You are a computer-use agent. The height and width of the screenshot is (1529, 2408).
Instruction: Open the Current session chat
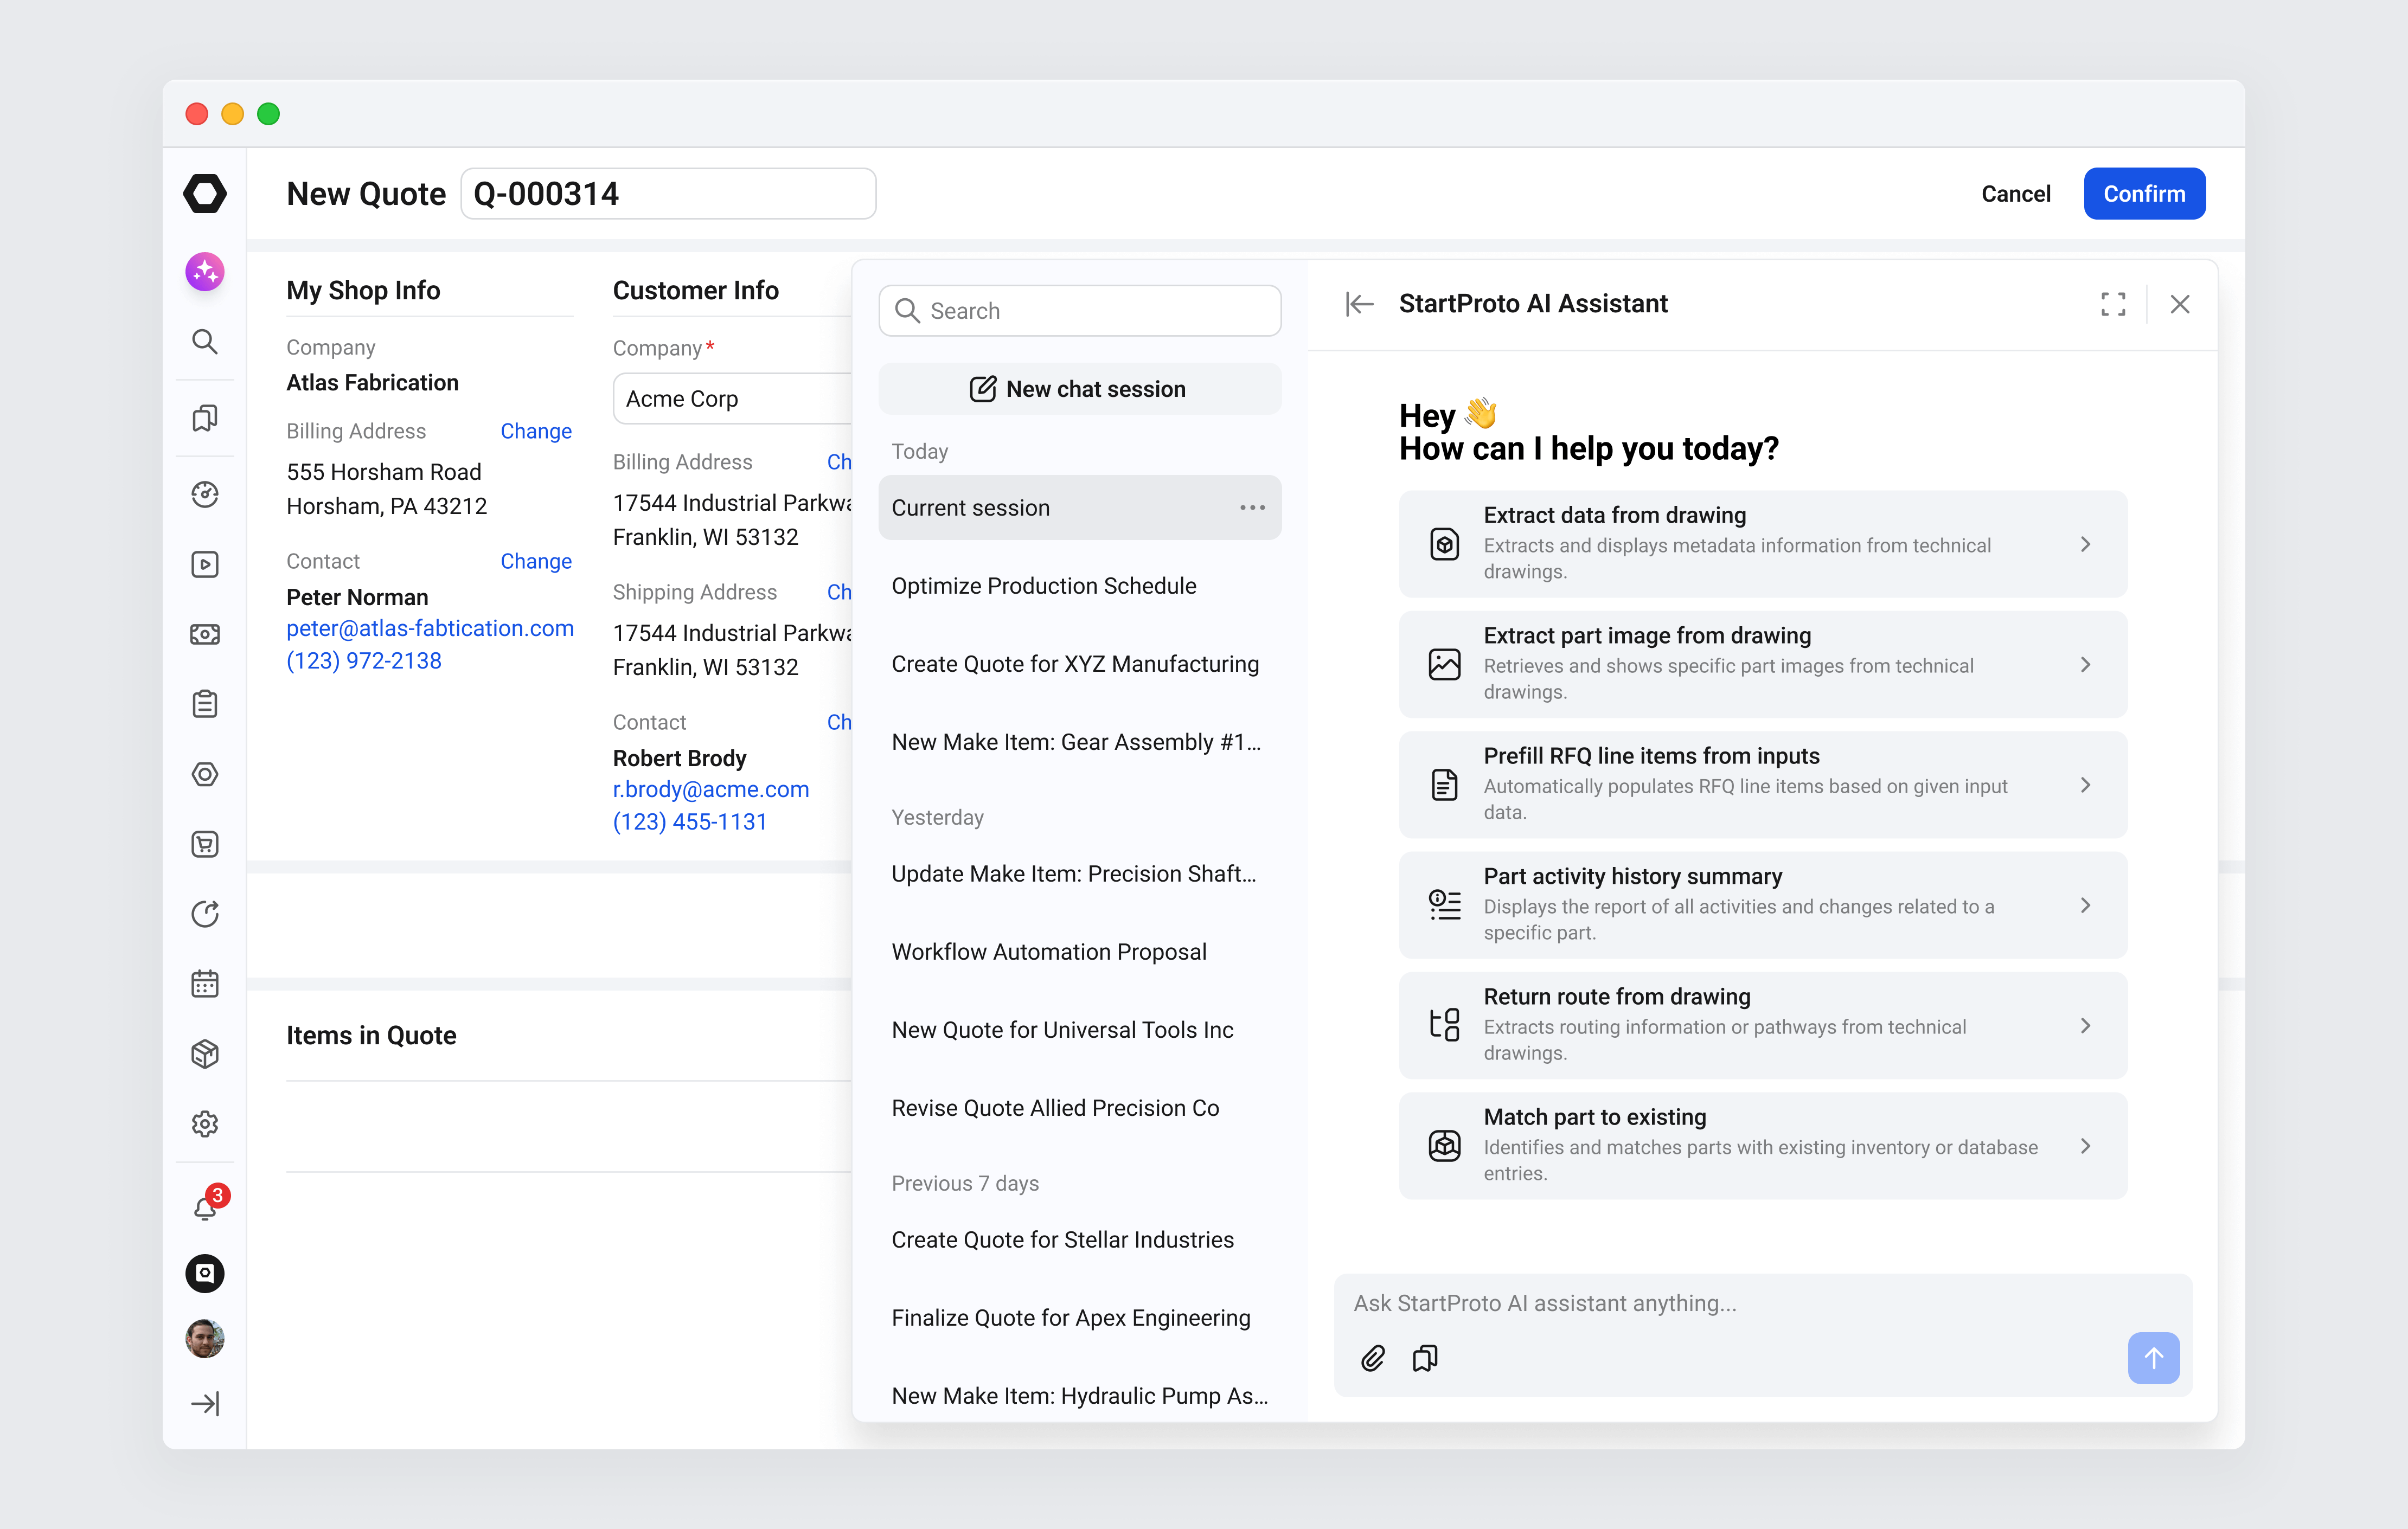click(1079, 508)
